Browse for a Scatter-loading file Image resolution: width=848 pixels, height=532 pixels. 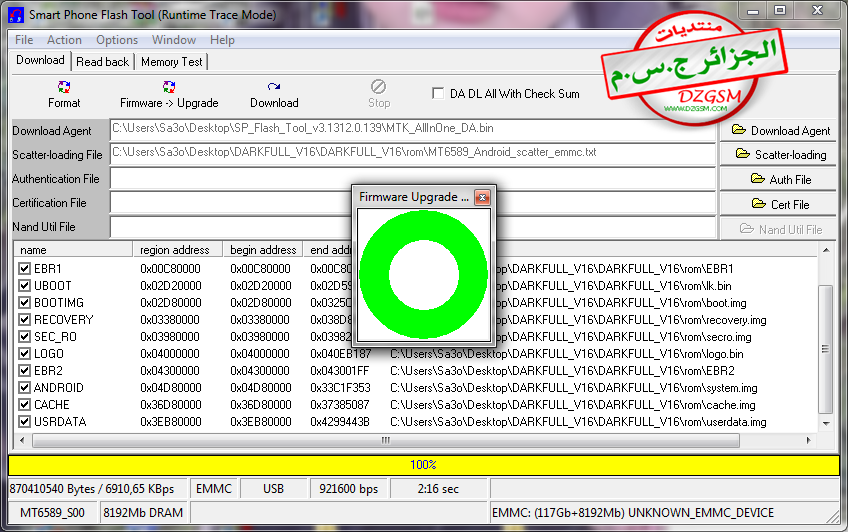(778, 155)
